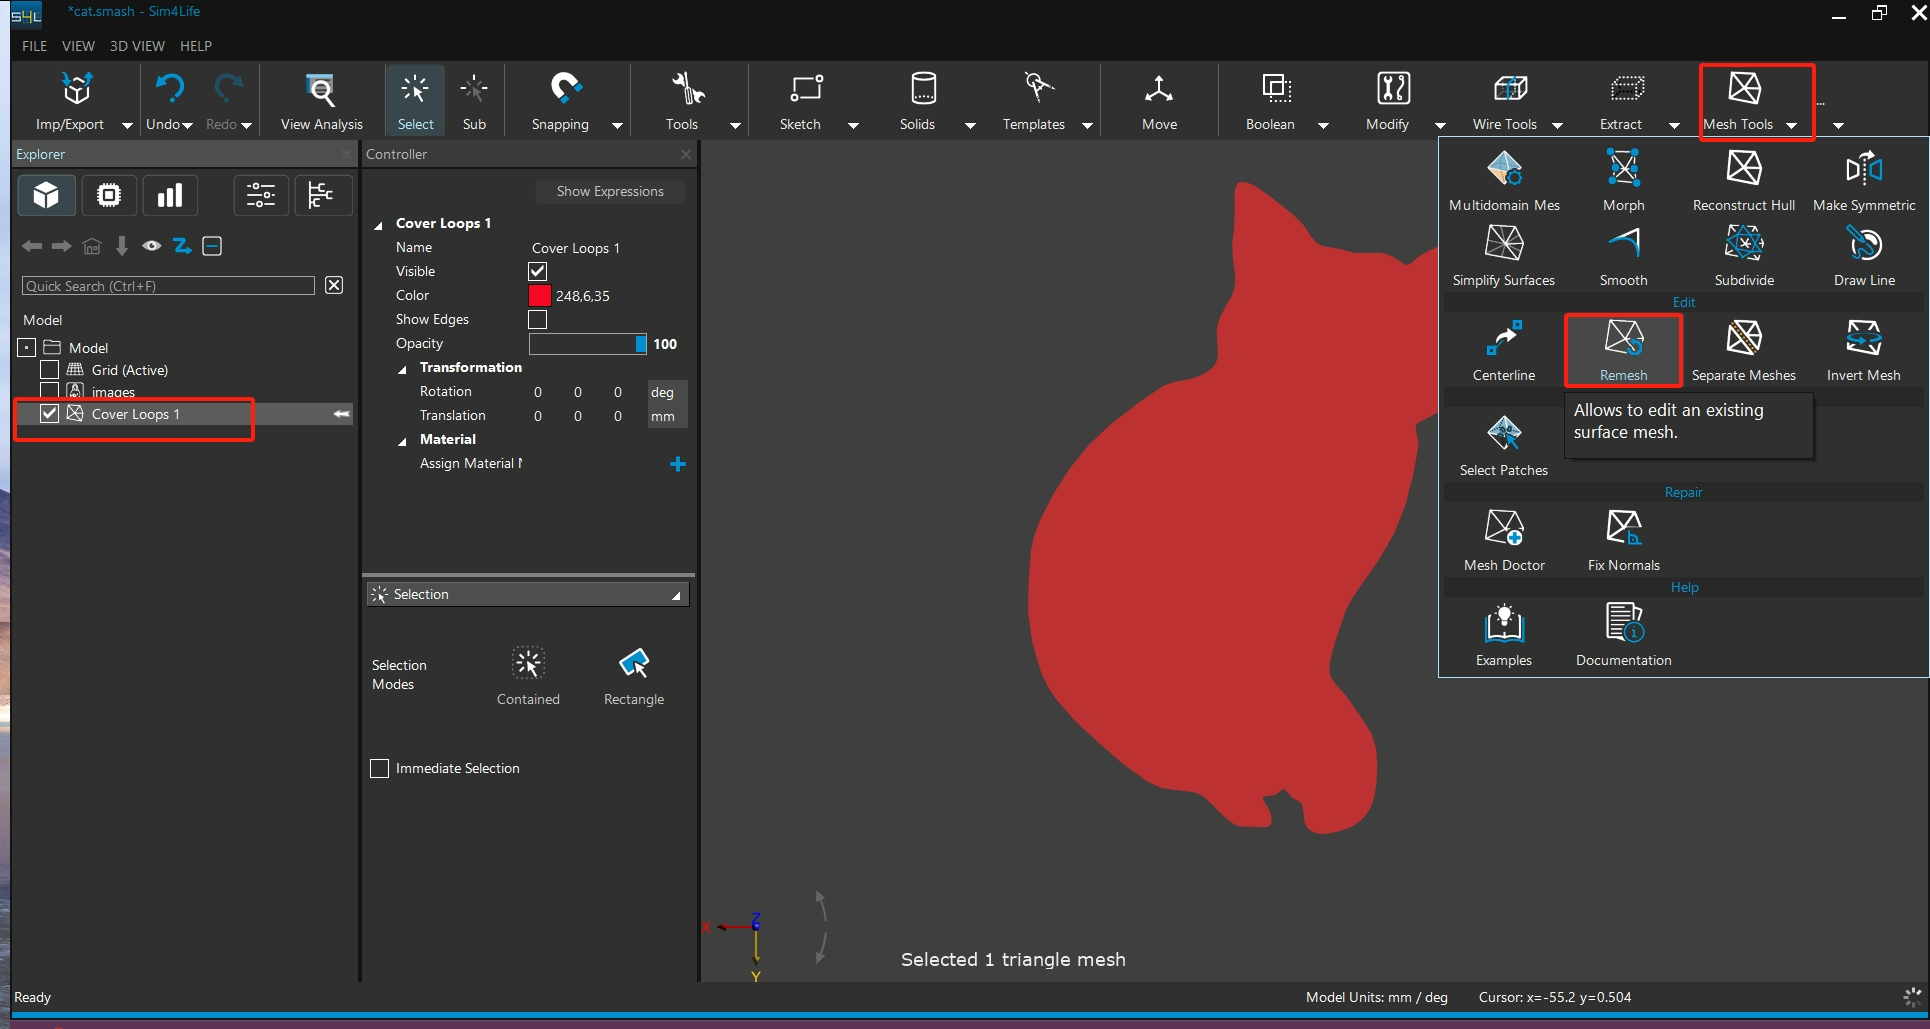This screenshot has height=1029, width=1930.
Task: Toggle the Immediate Selection checkbox
Action: pyautogui.click(x=380, y=769)
